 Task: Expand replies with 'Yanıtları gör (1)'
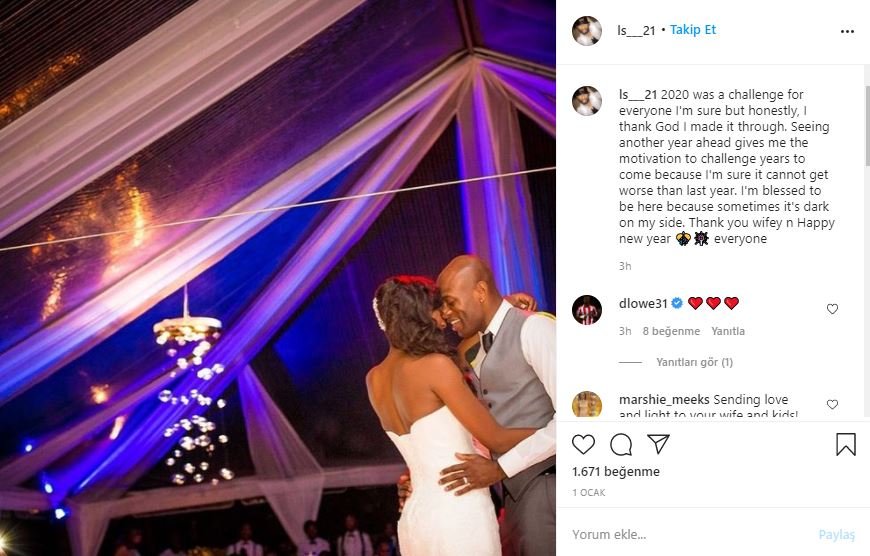click(694, 362)
